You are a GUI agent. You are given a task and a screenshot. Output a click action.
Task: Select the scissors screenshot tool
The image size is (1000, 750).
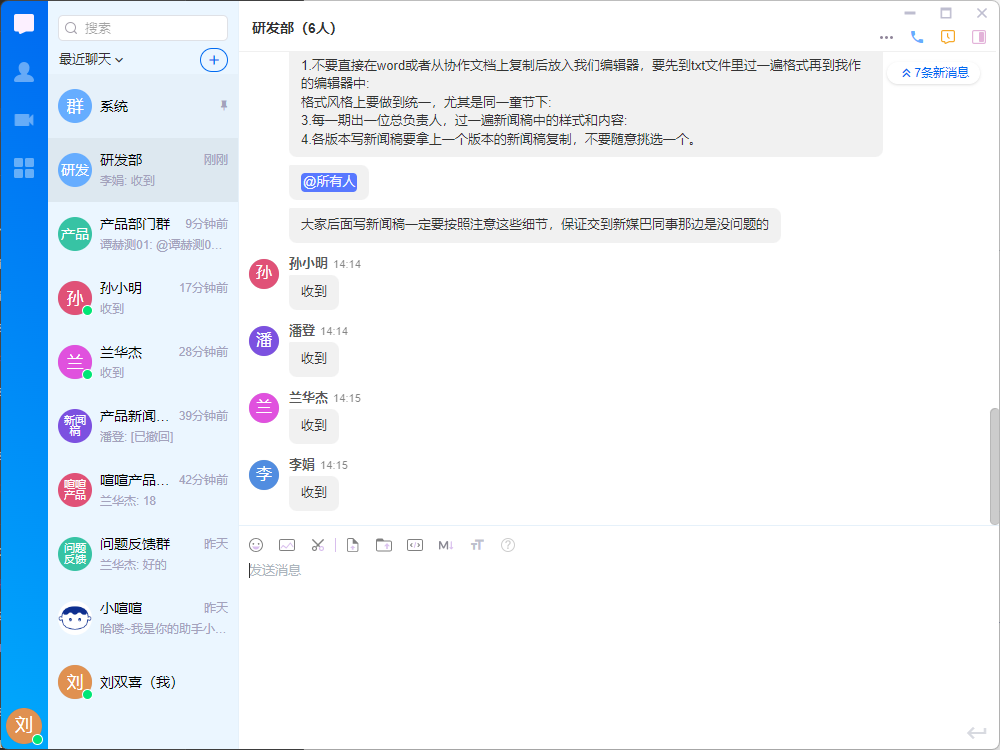[318, 545]
